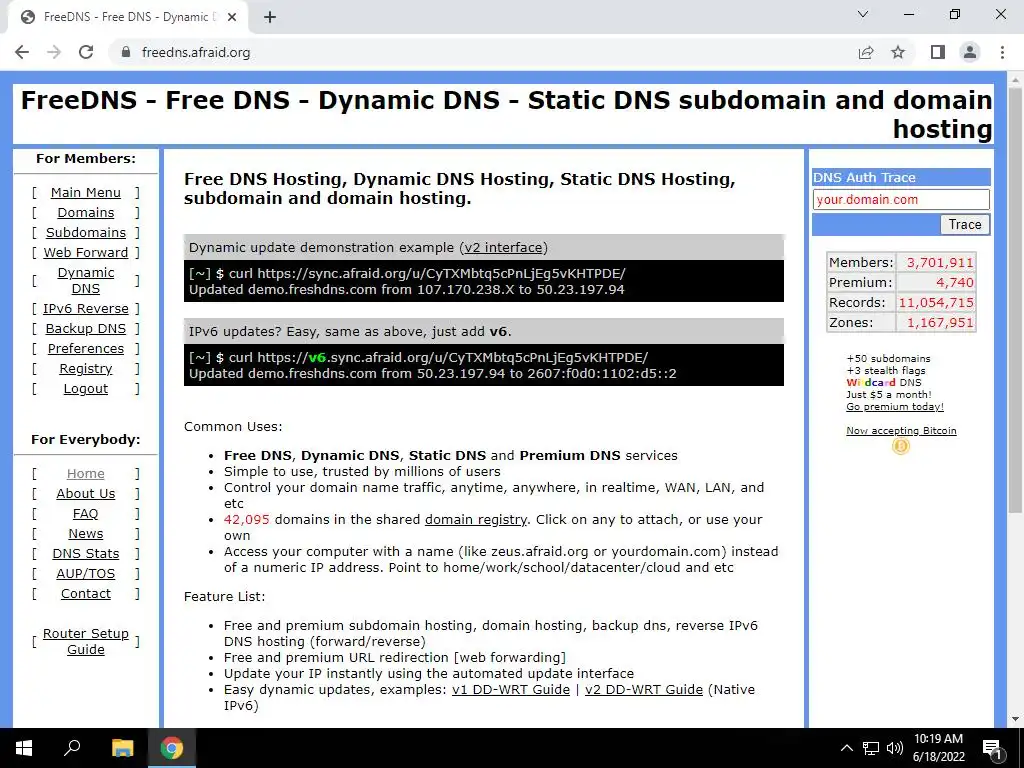Open the About Us link
The height and width of the screenshot is (768, 1024).
coord(86,494)
